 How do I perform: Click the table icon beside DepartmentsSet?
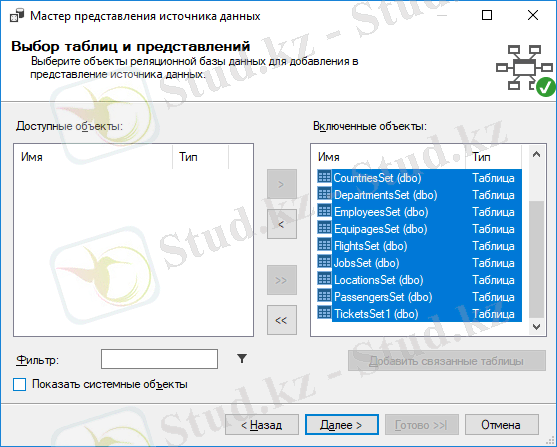pyautogui.click(x=324, y=194)
